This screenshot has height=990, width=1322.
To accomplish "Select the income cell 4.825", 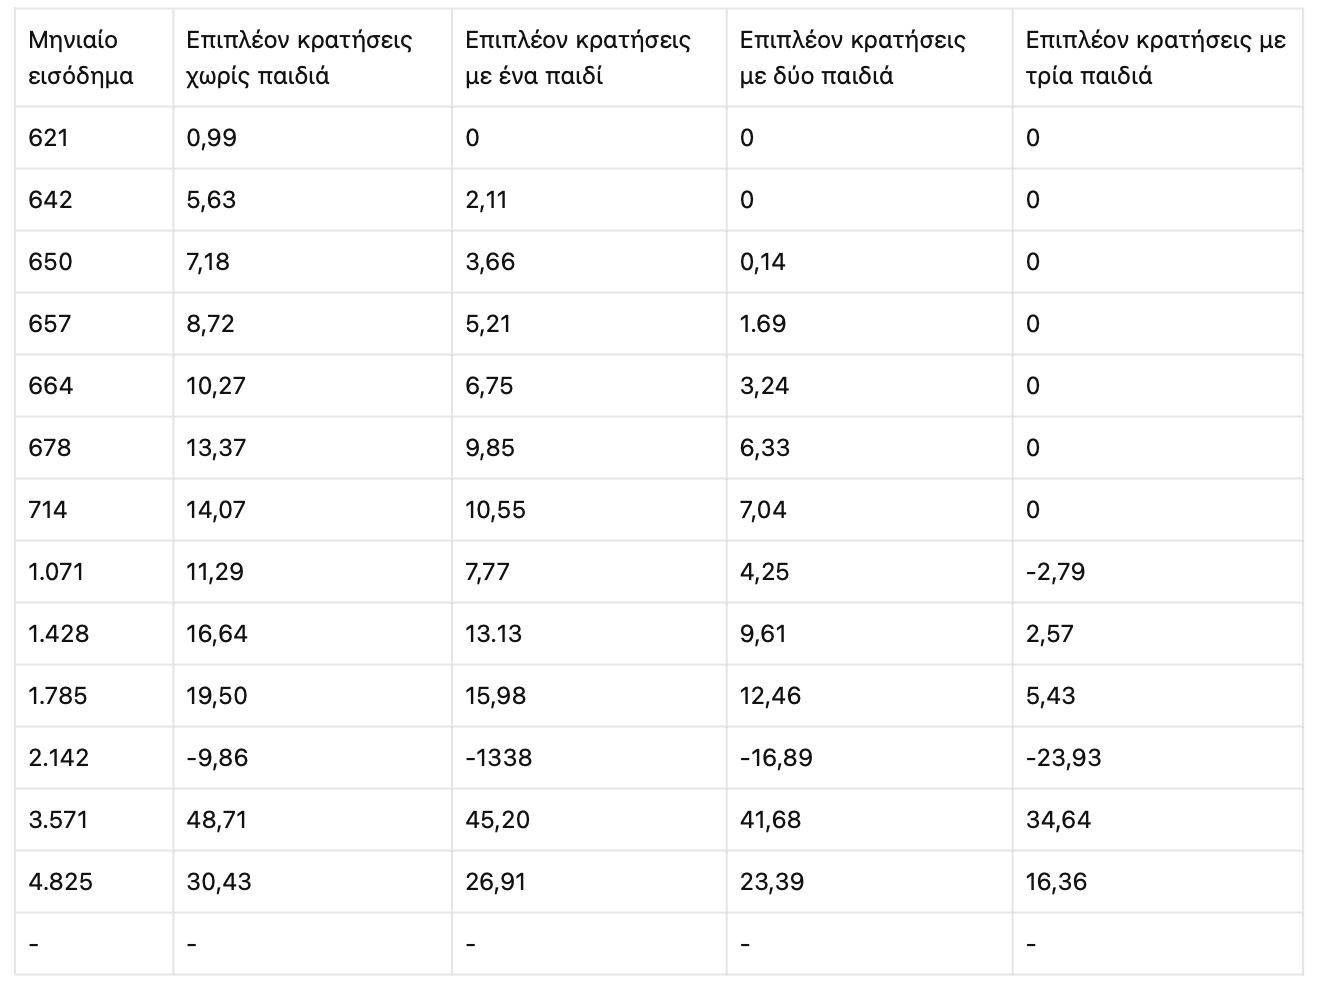I will tap(94, 882).
